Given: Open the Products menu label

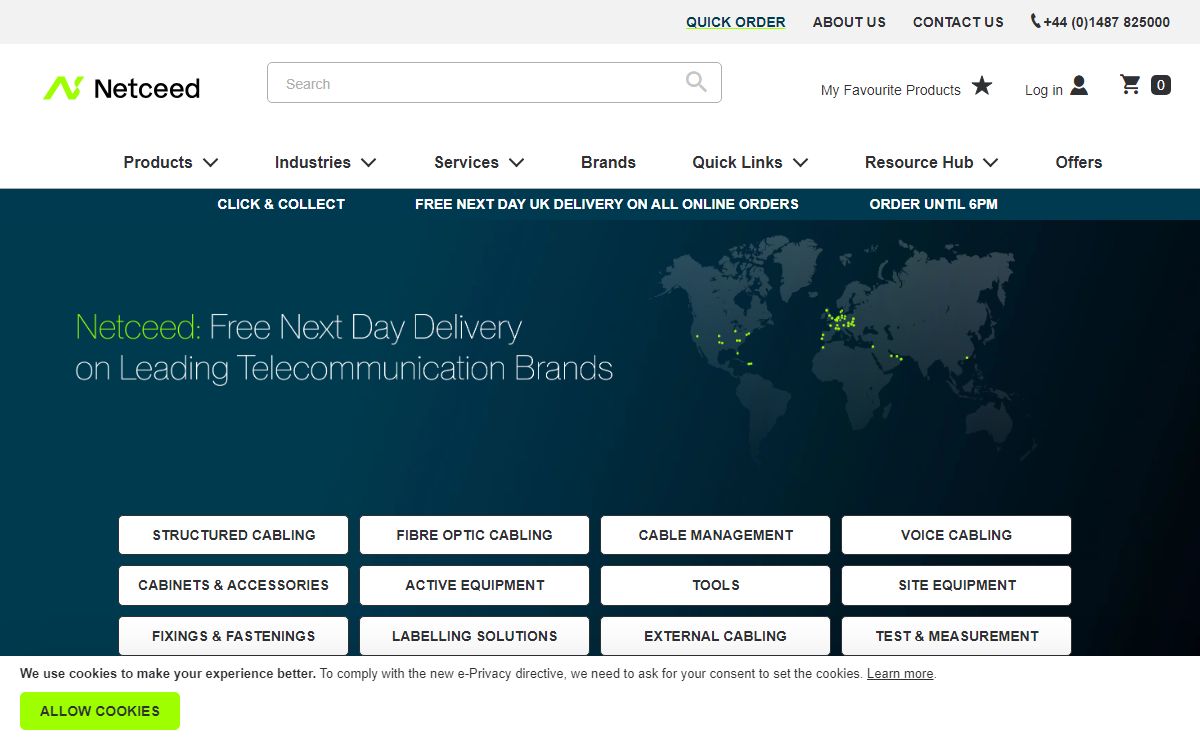Looking at the screenshot, I should (158, 162).
